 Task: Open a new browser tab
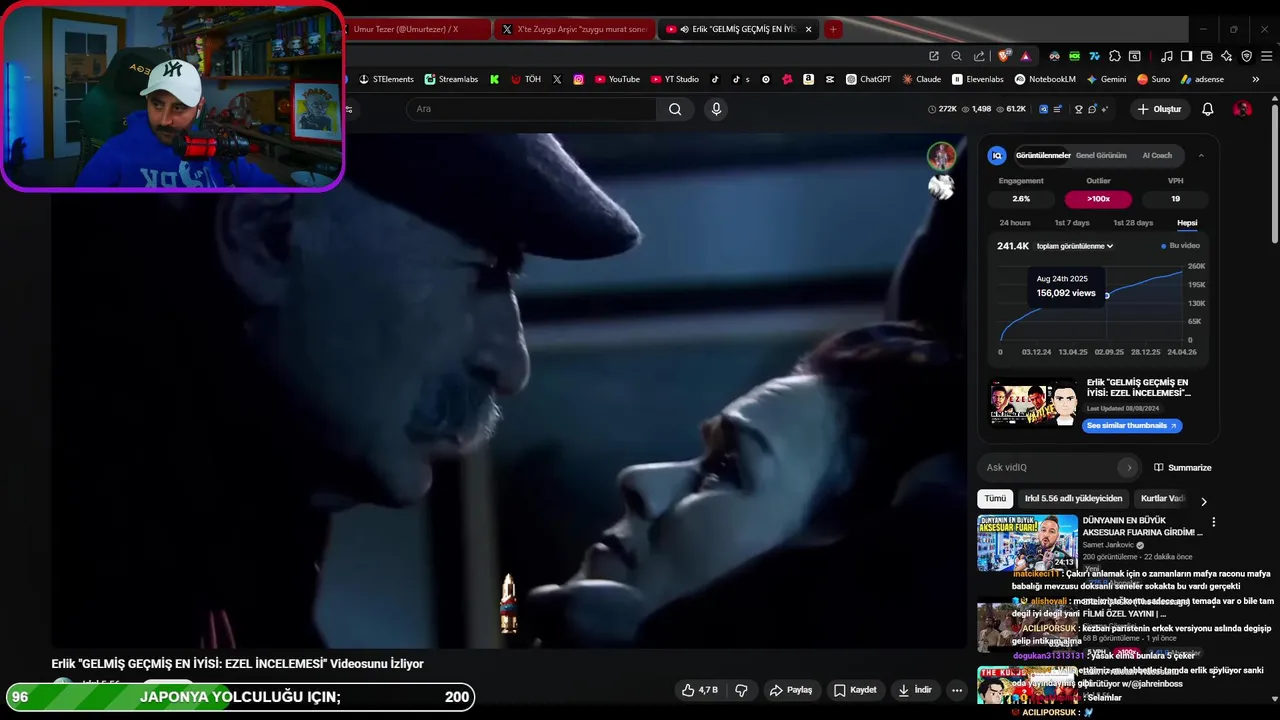pyautogui.click(x=833, y=29)
